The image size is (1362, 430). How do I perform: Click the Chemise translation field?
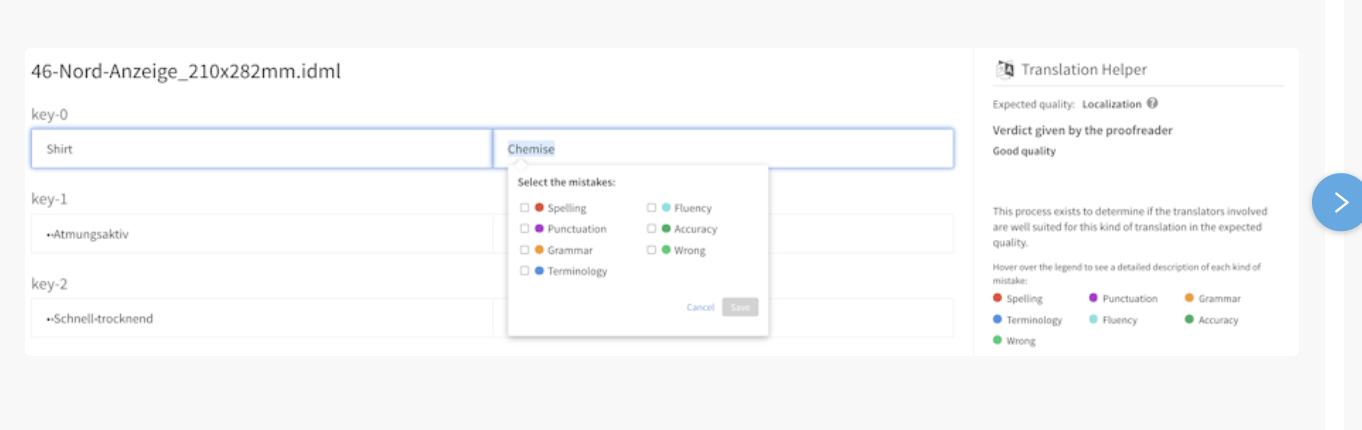(x=723, y=149)
